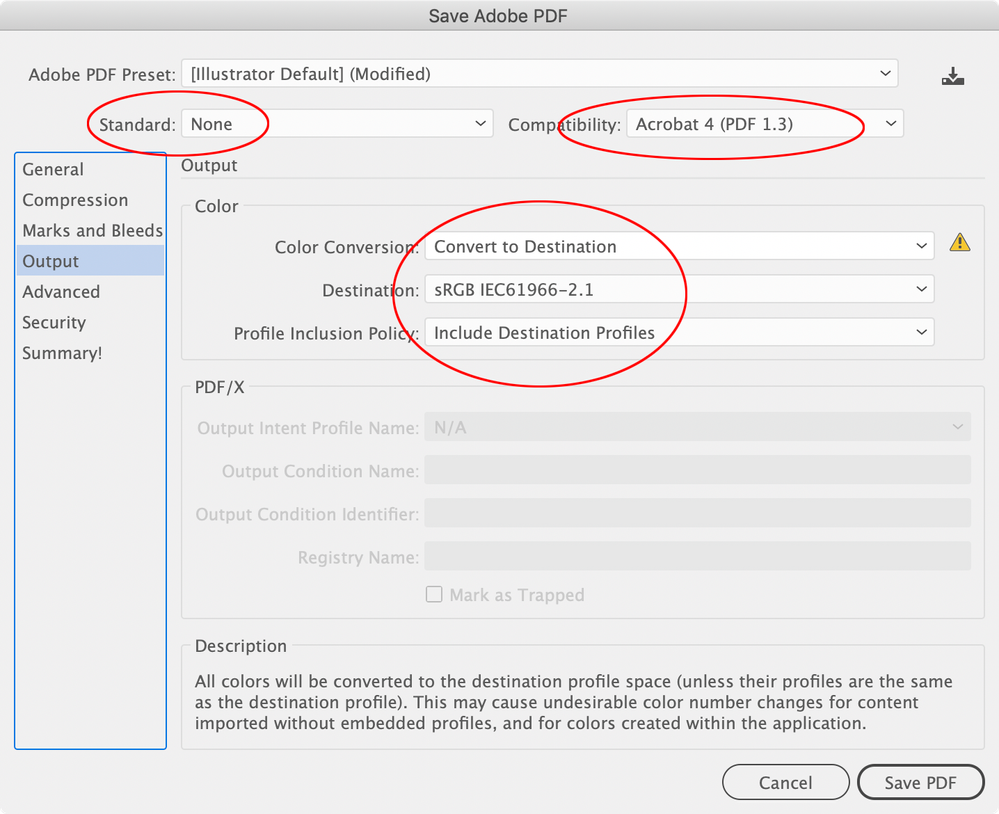Switch to Marks and Bleeds section
This screenshot has width=999, height=814.
[x=90, y=231]
